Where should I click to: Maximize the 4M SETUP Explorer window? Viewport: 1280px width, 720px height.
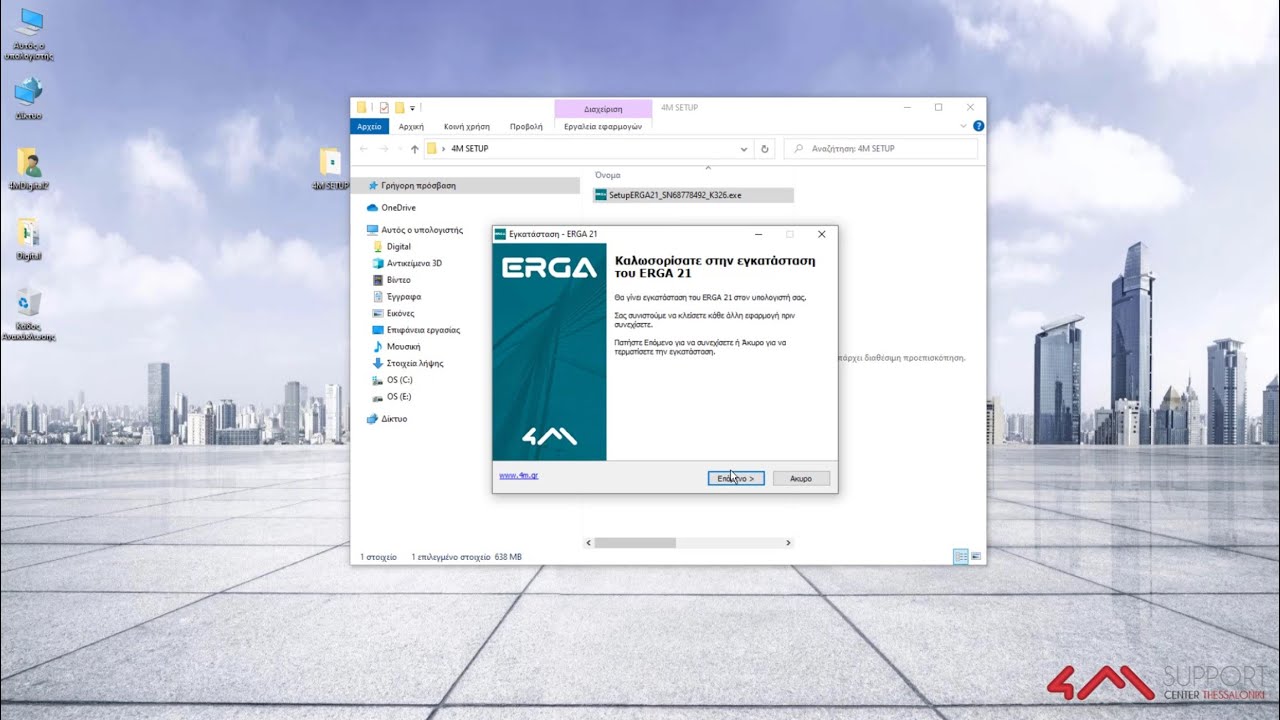[938, 107]
